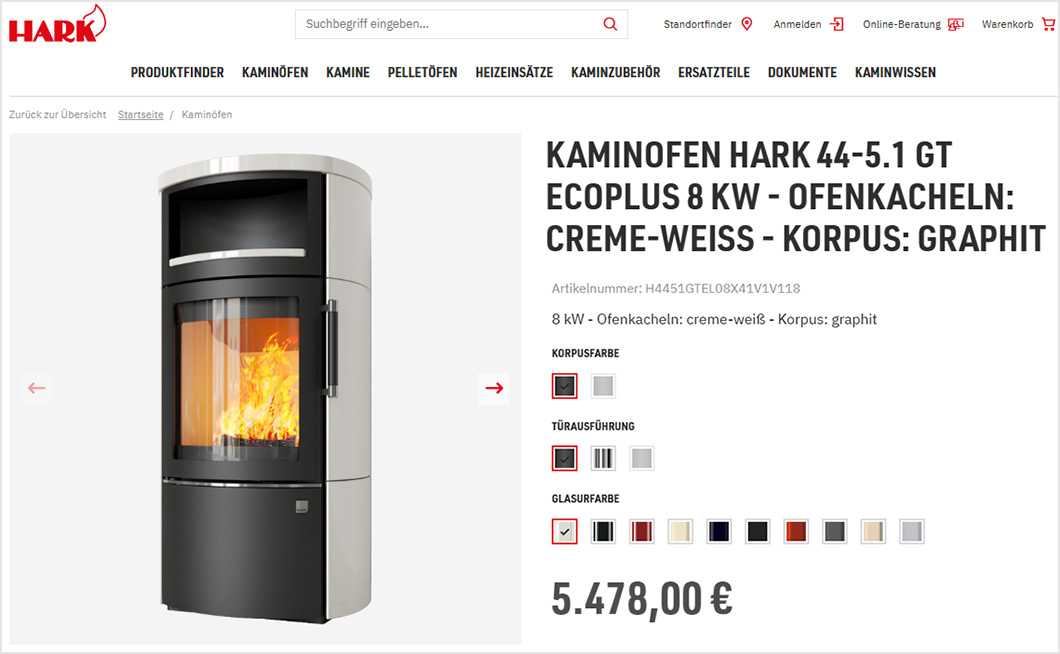Viewport: 1060px width, 654px height.
Task: Choose the dark red Glasurfarbe swatch
Action: coord(642,532)
